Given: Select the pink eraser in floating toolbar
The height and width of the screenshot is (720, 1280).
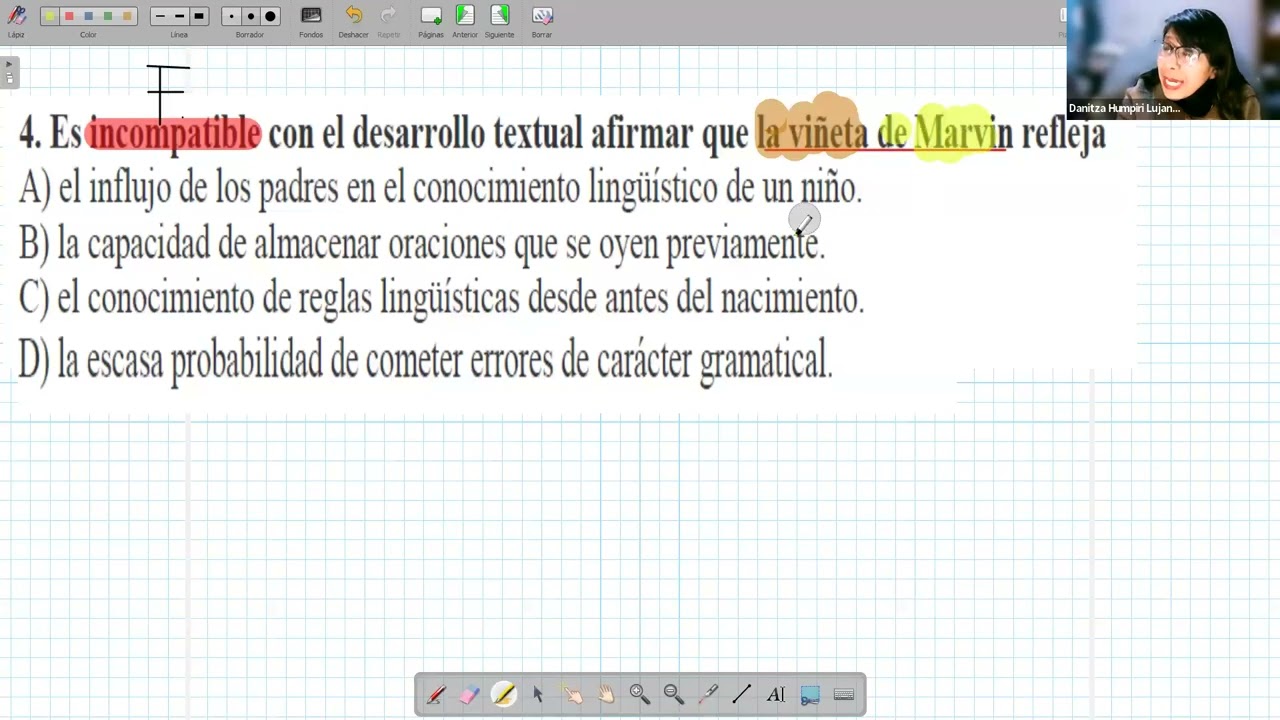Looking at the screenshot, I should coord(469,694).
